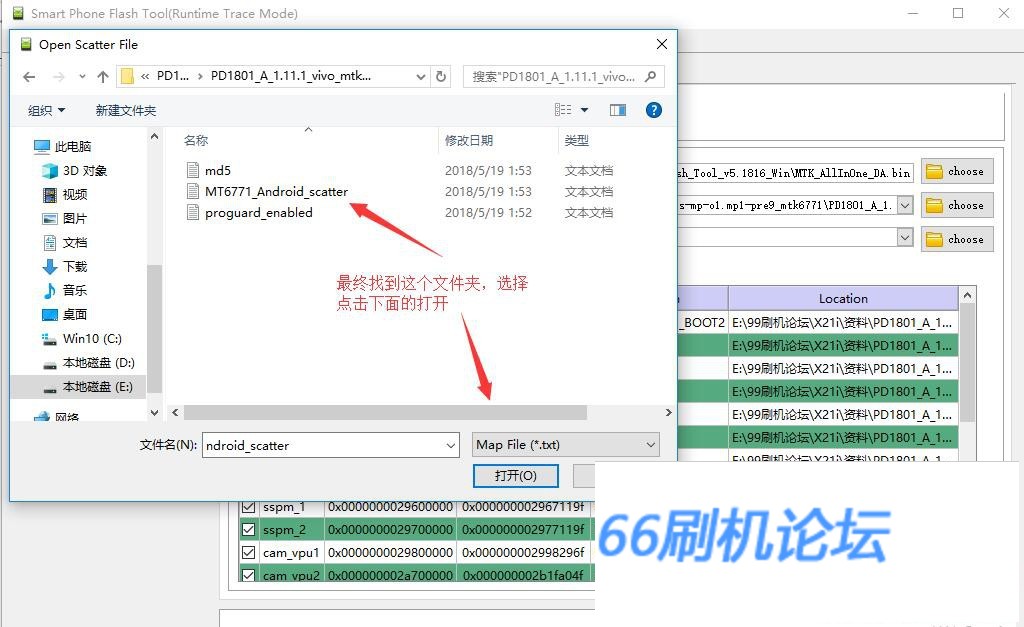The width and height of the screenshot is (1024, 627).
Task: Click the PD1... breadcrumb segment
Action: coord(172,76)
